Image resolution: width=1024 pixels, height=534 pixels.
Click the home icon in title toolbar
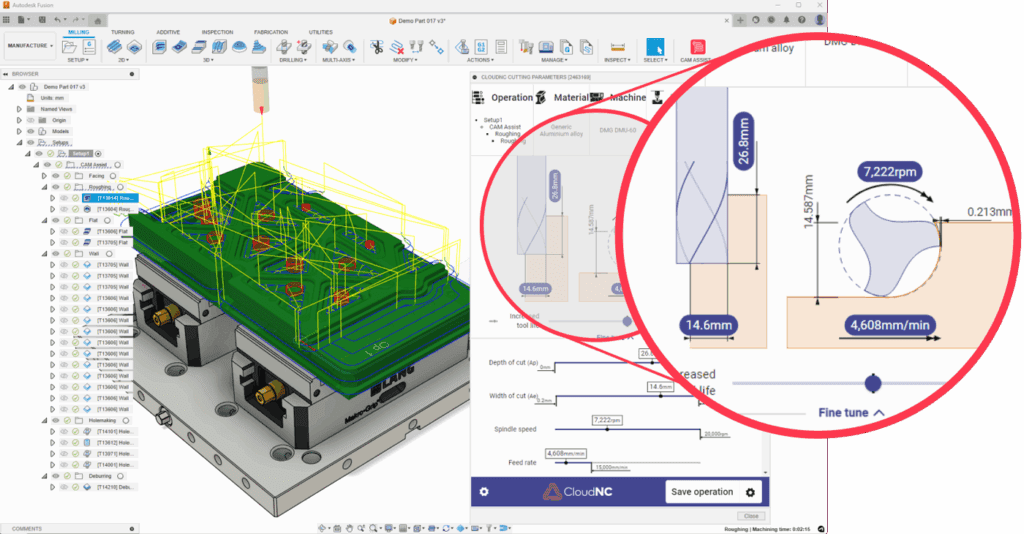[96, 20]
